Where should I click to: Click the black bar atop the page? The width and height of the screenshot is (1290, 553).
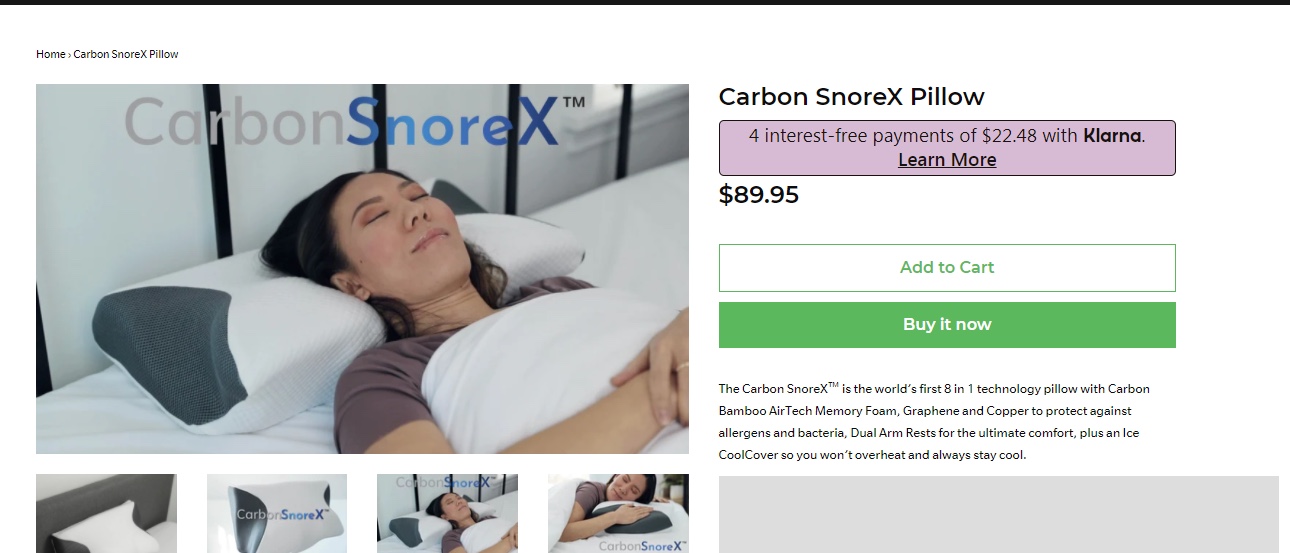(x=645, y=2)
